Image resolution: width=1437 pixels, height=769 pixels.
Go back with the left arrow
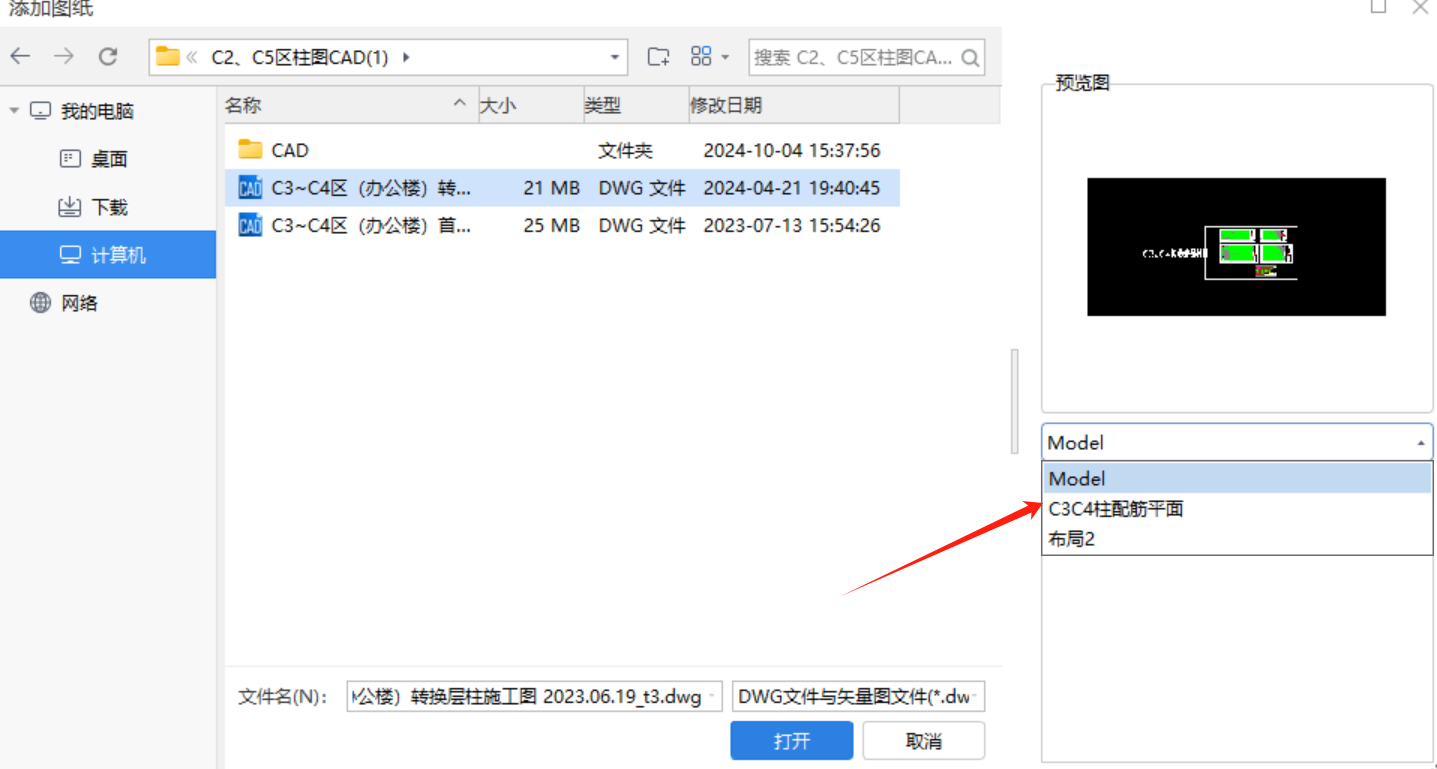(20, 57)
